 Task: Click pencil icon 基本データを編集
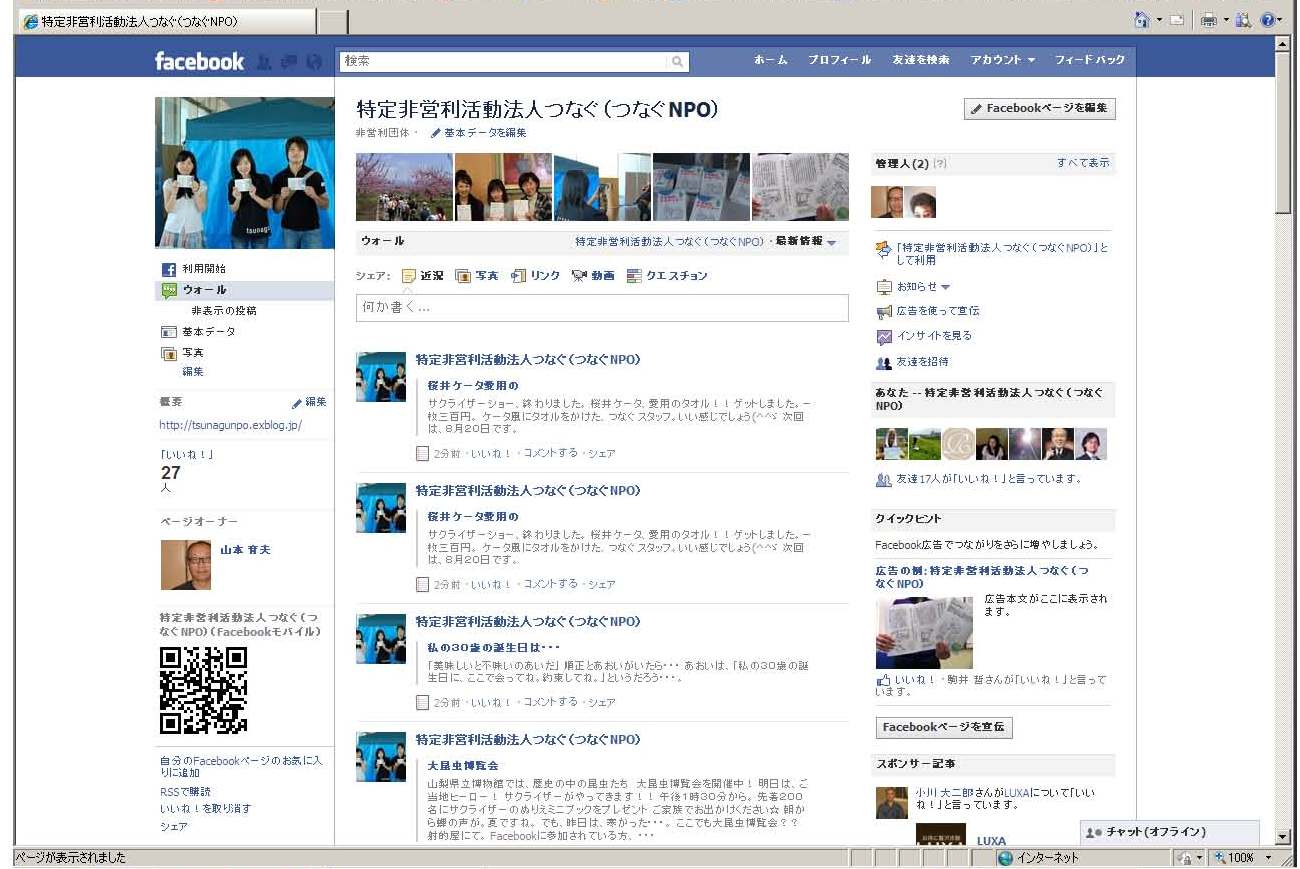click(x=436, y=133)
